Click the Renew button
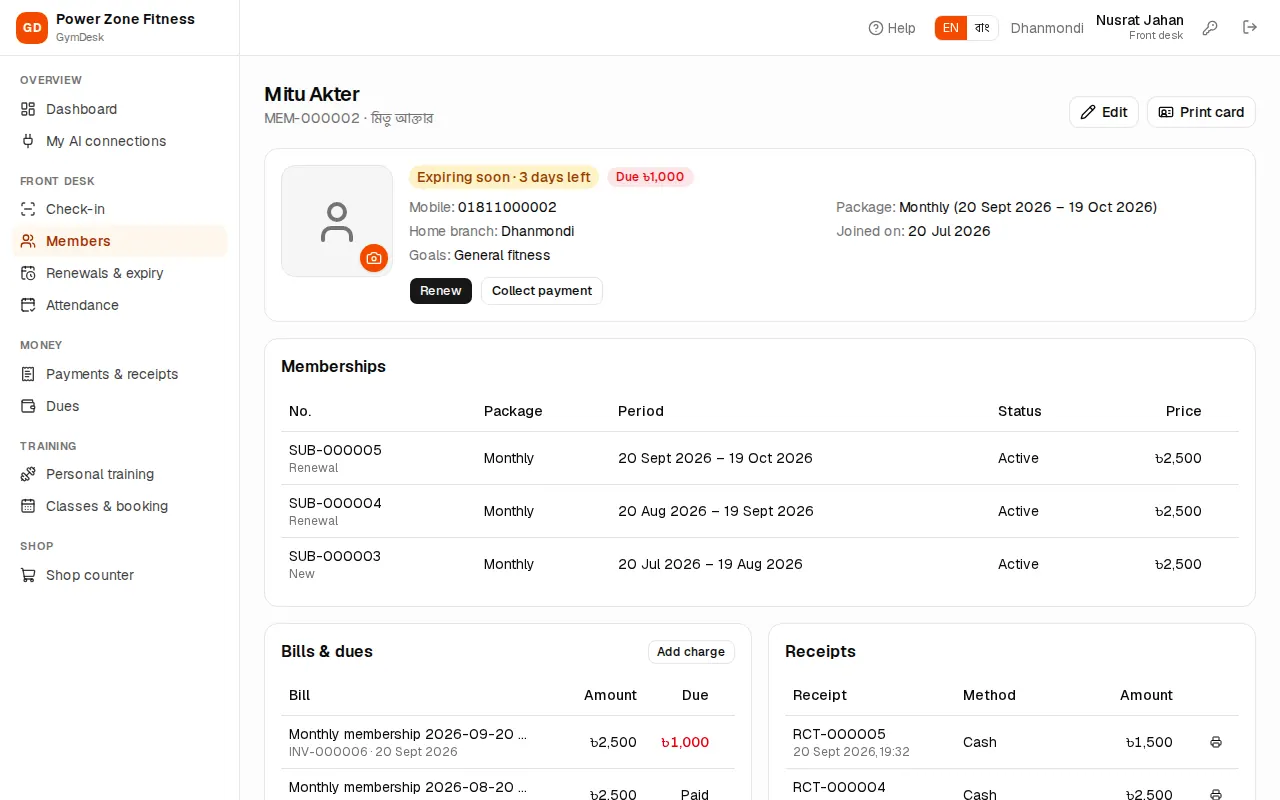The image size is (1280, 800). coord(441,291)
